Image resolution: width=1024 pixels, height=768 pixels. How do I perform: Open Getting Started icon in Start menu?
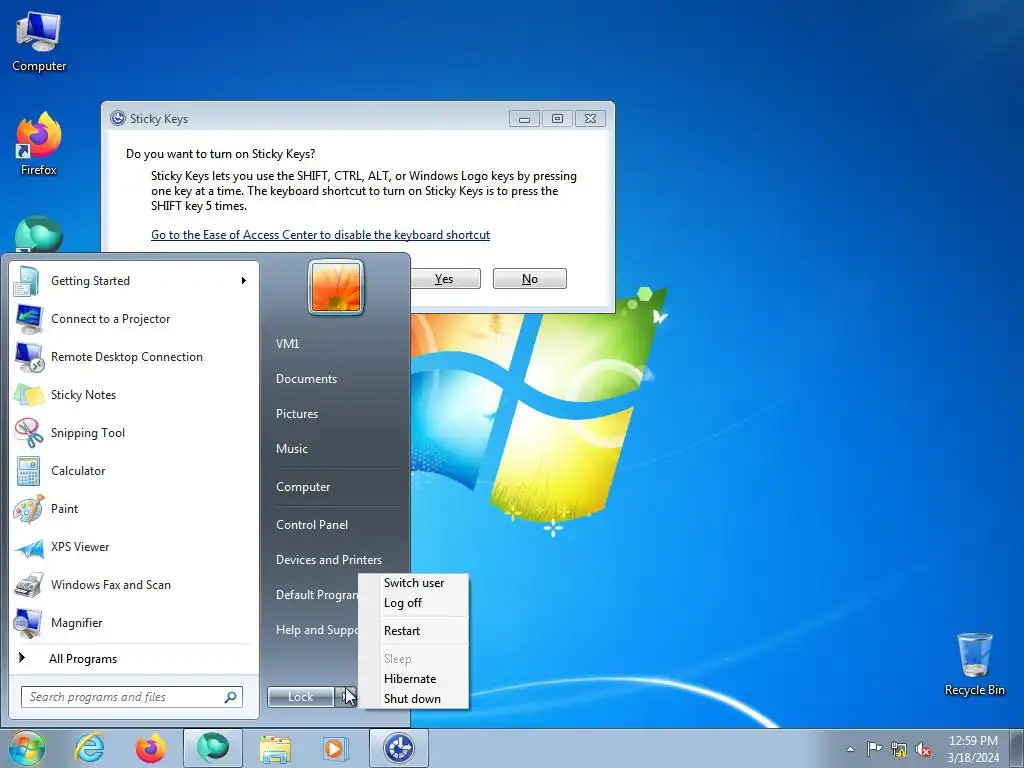point(27,281)
